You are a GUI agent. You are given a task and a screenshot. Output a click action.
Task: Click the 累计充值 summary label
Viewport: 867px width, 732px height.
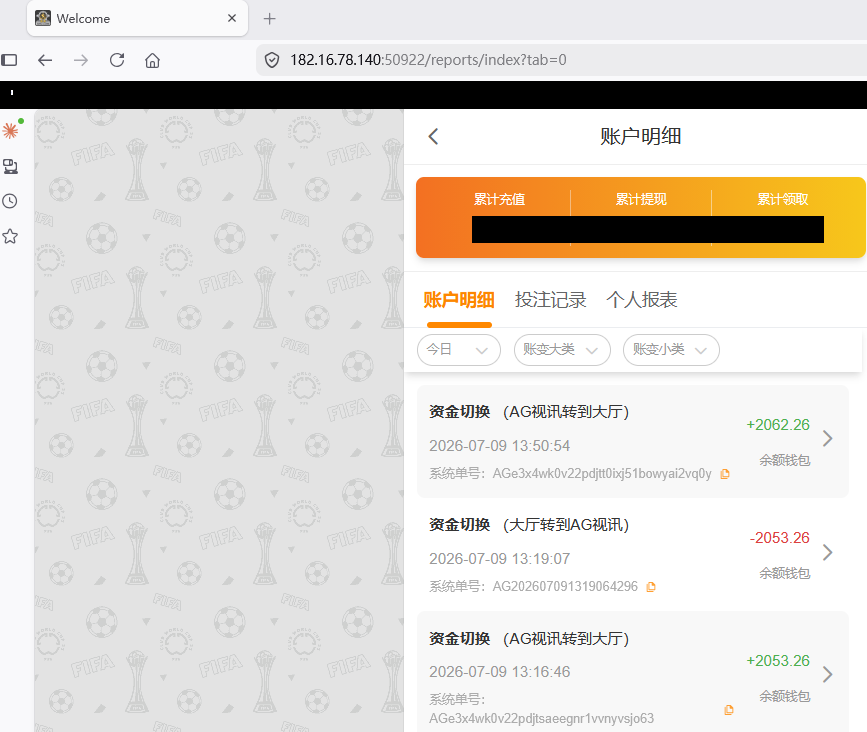499,199
